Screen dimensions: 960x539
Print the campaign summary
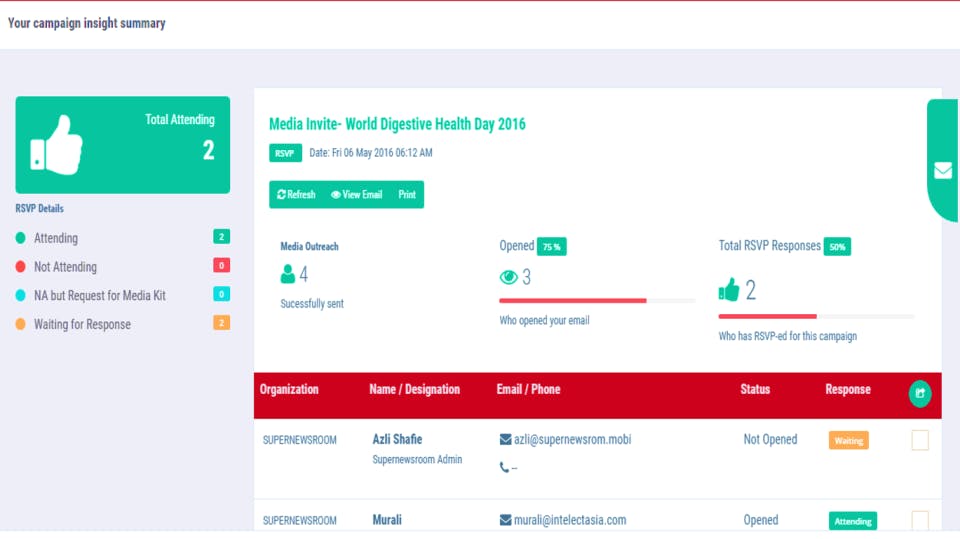point(407,195)
